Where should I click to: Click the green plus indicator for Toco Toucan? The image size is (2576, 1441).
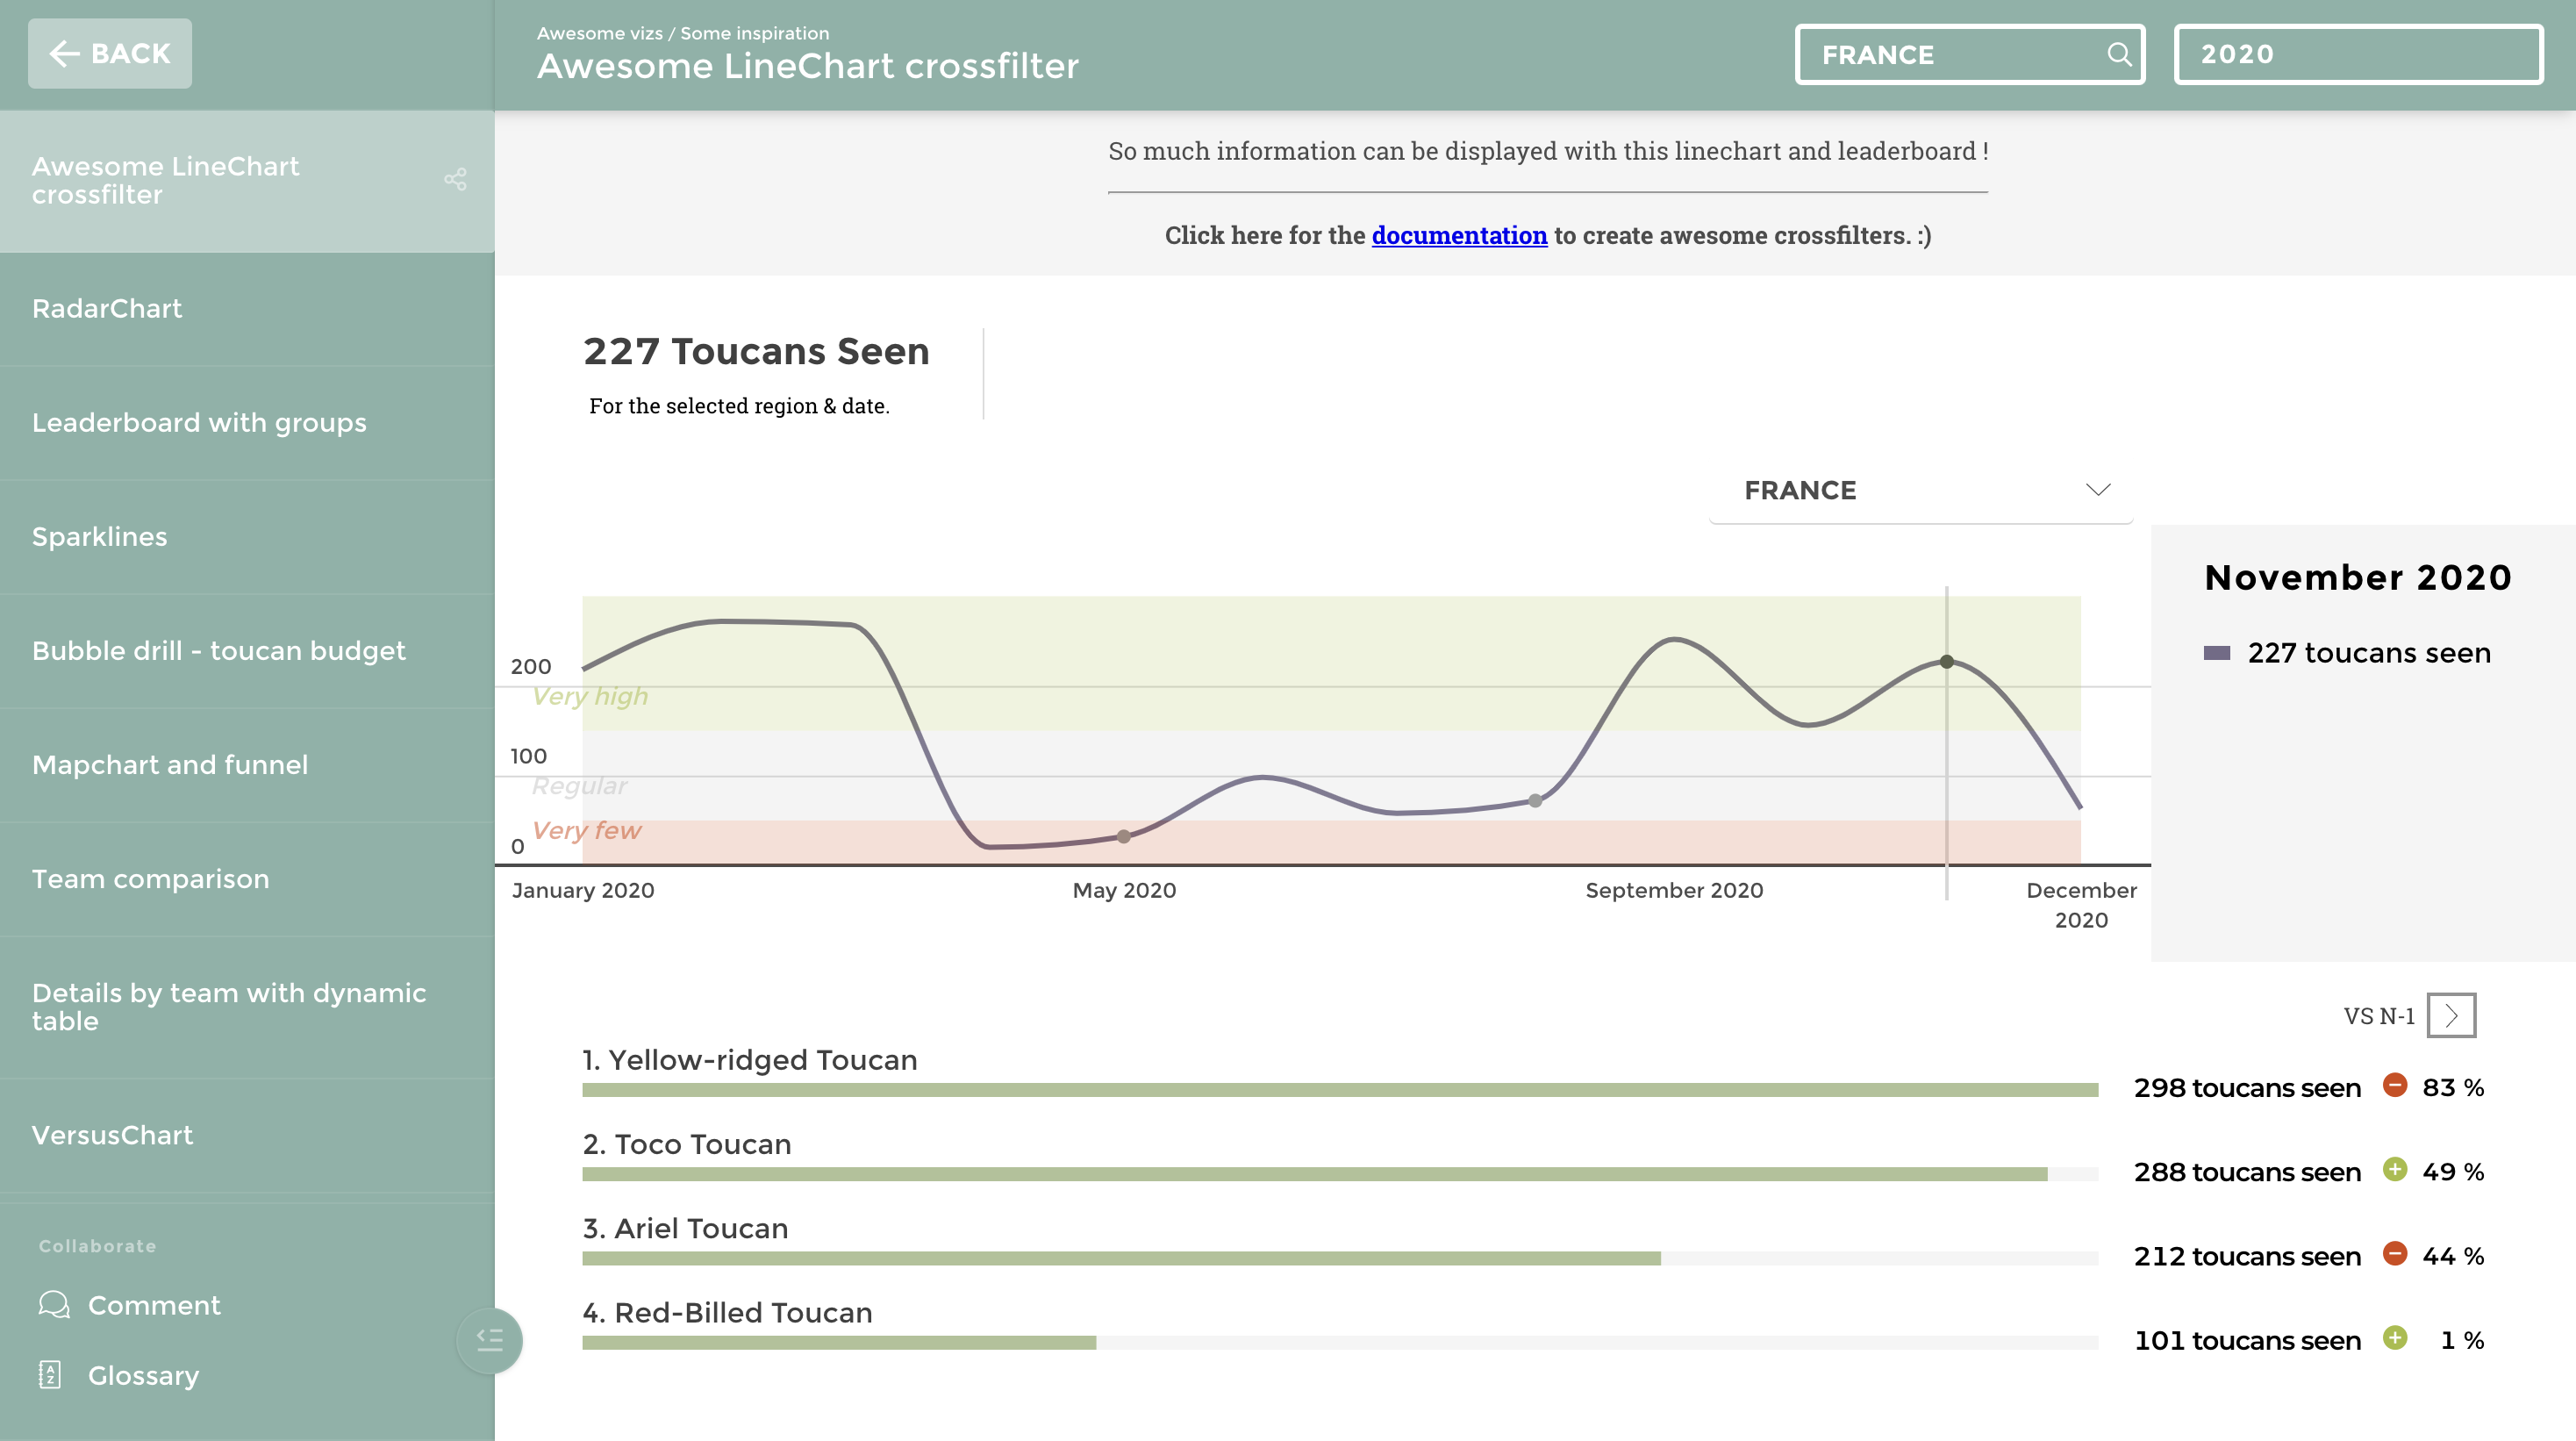(2395, 1169)
